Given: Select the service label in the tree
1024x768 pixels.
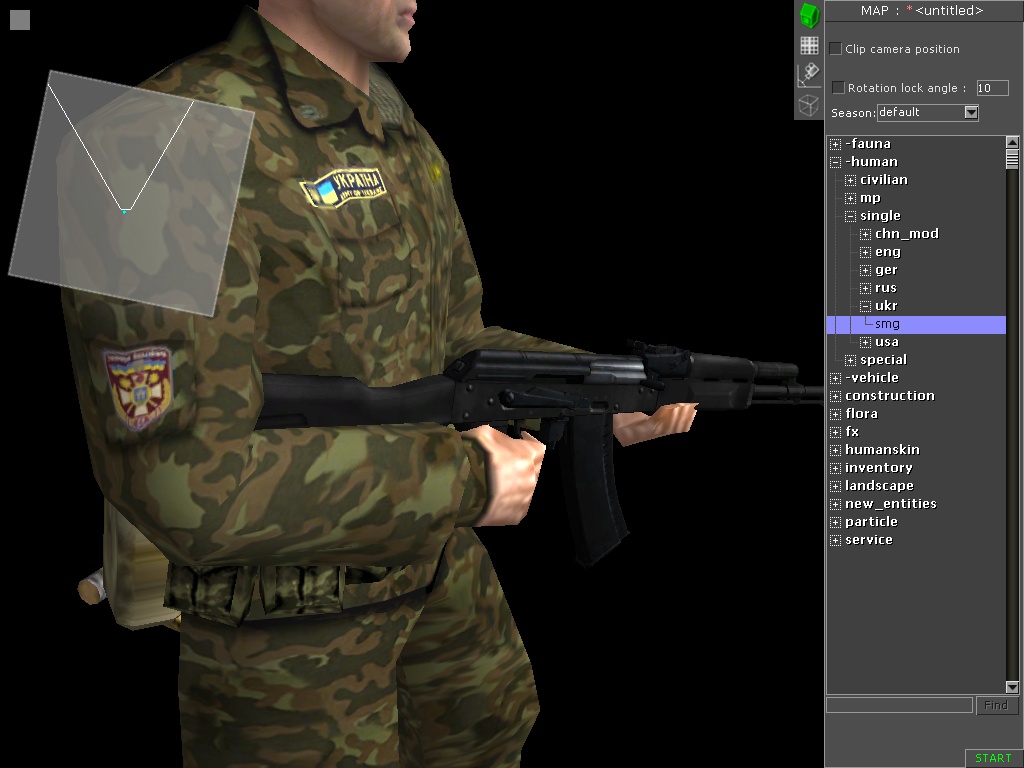Looking at the screenshot, I should tap(869, 540).
